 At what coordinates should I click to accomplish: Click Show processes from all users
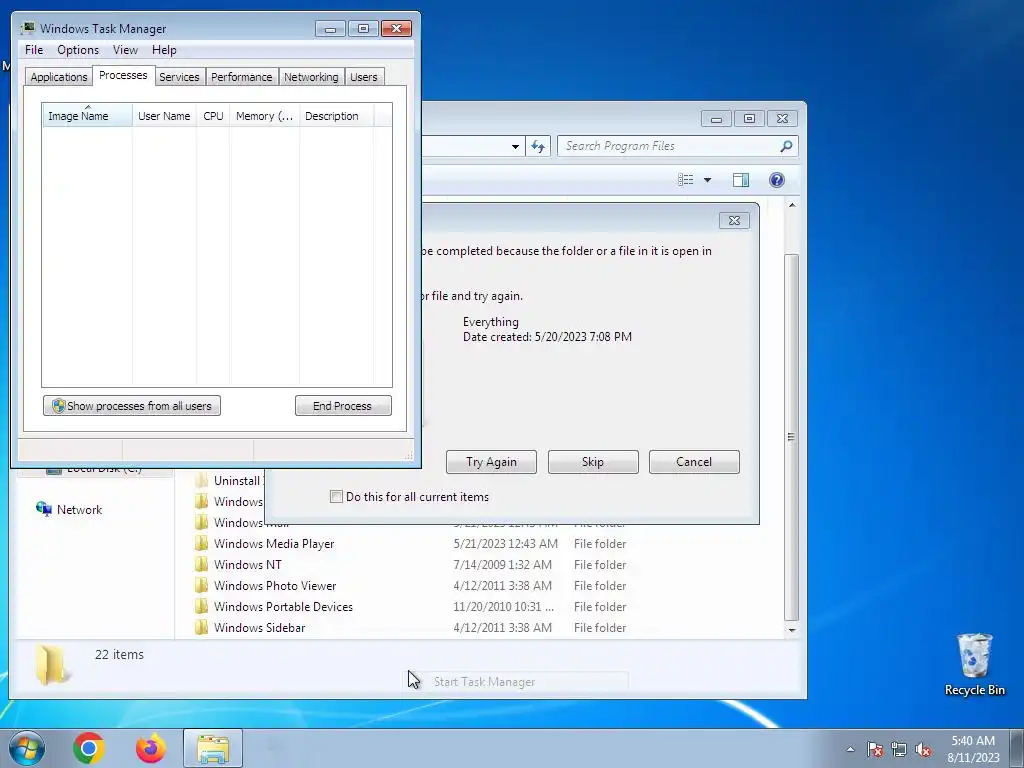132,406
